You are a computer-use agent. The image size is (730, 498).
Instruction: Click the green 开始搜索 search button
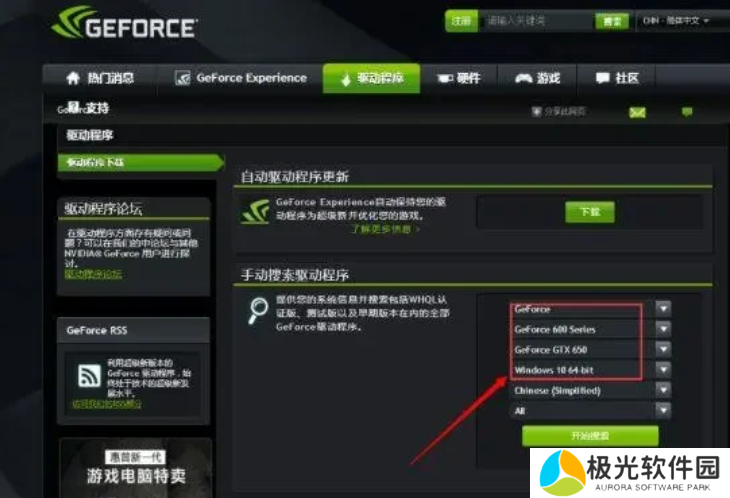tap(590, 436)
